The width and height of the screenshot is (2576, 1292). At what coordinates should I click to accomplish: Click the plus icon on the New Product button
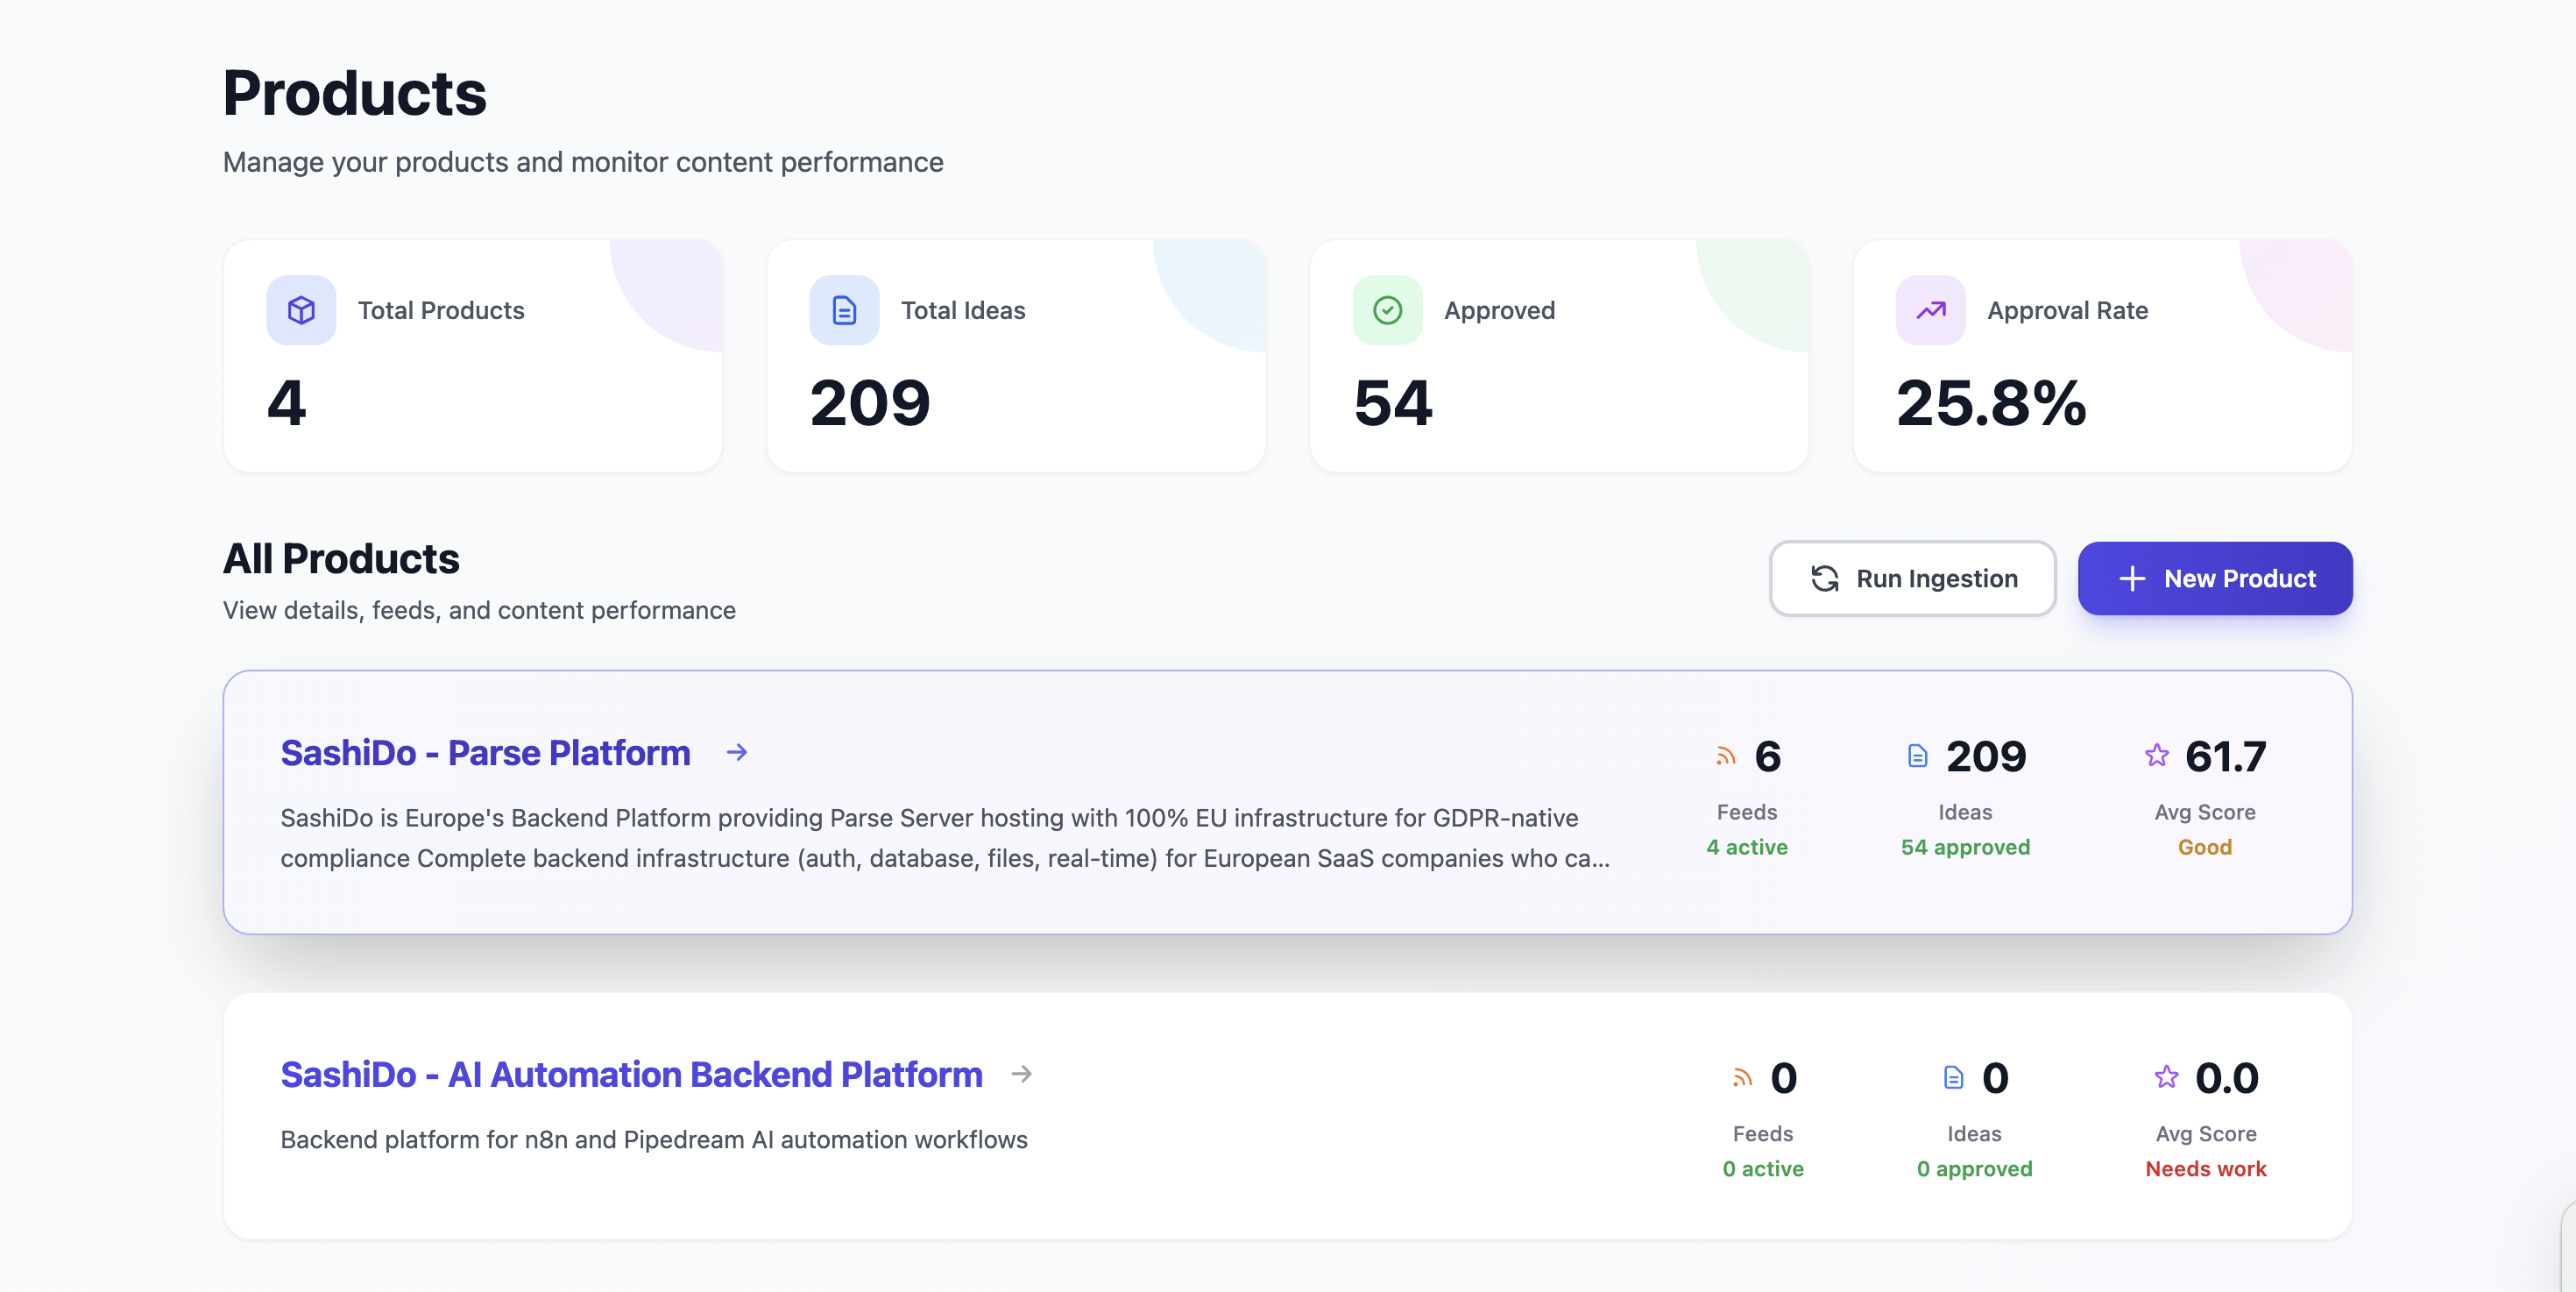click(x=2133, y=578)
